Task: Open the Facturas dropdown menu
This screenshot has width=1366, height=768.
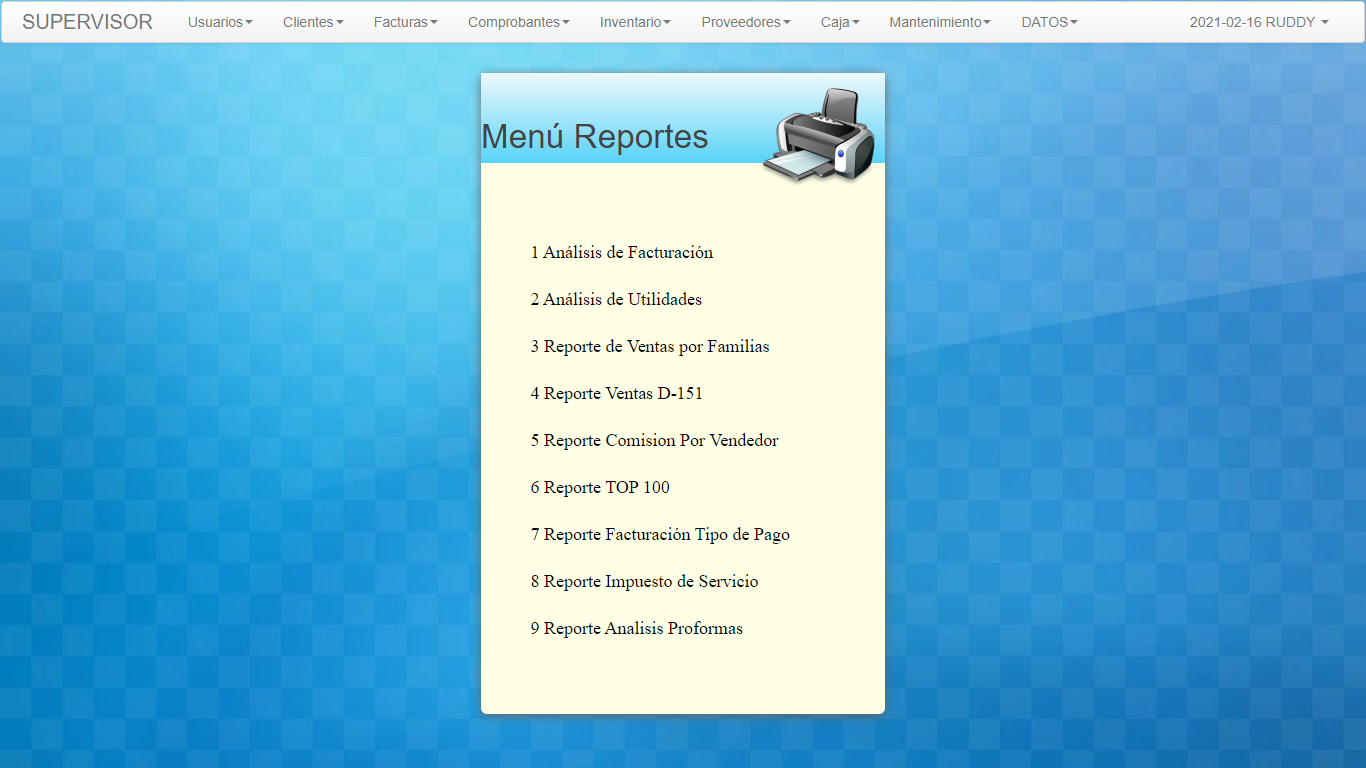Action: point(405,22)
